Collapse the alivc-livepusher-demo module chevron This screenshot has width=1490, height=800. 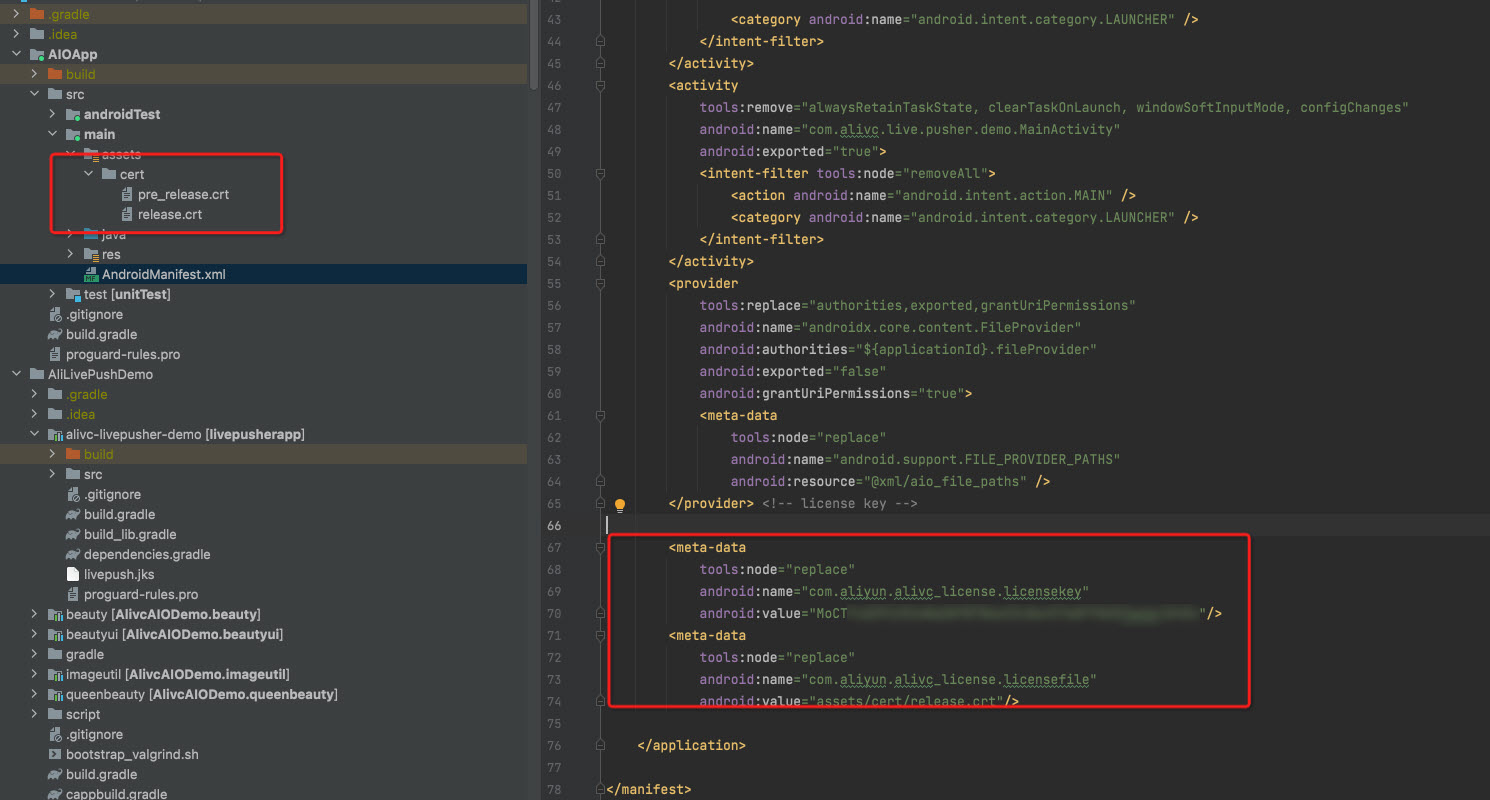(35, 434)
